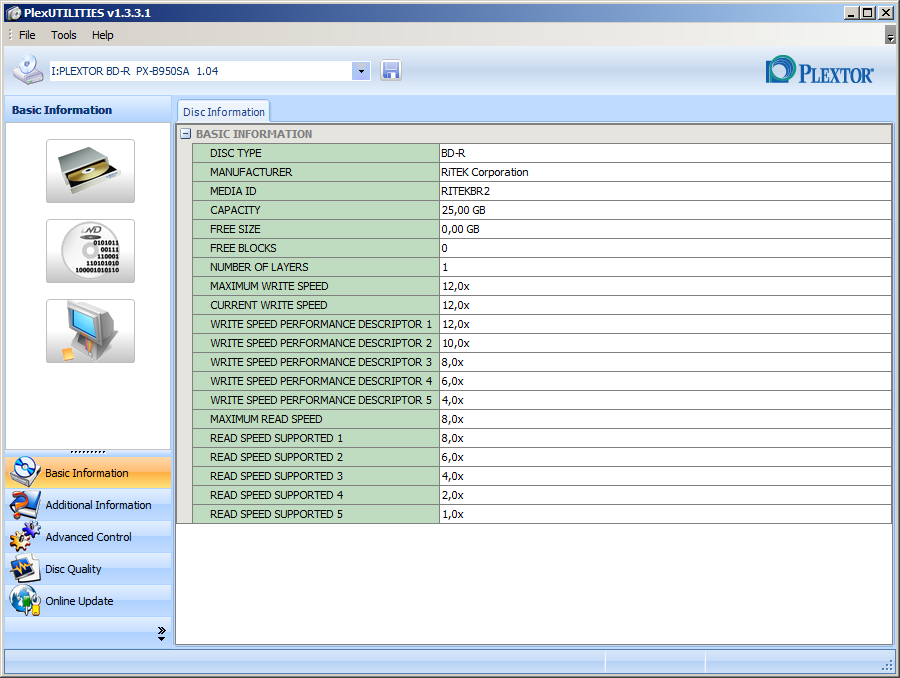900x678 pixels.
Task: Open the Tools menu
Action: point(64,35)
